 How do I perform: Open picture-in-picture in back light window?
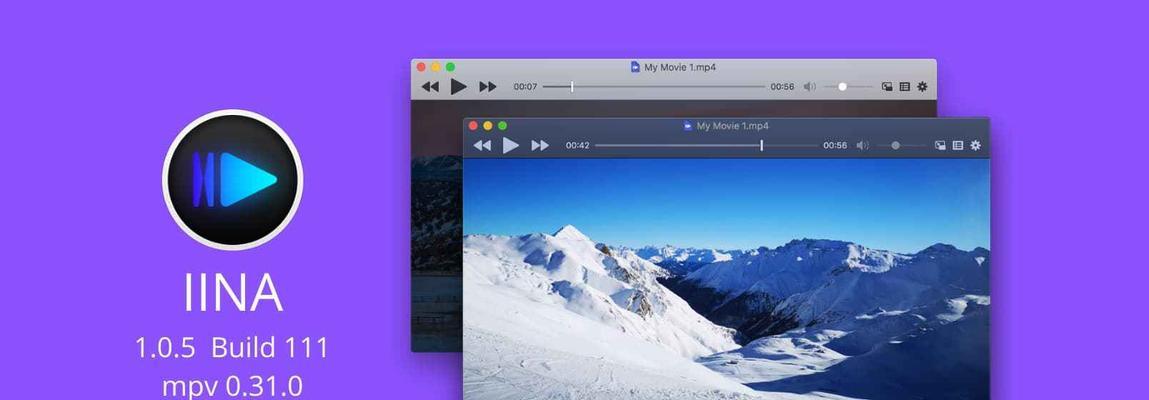click(x=887, y=86)
